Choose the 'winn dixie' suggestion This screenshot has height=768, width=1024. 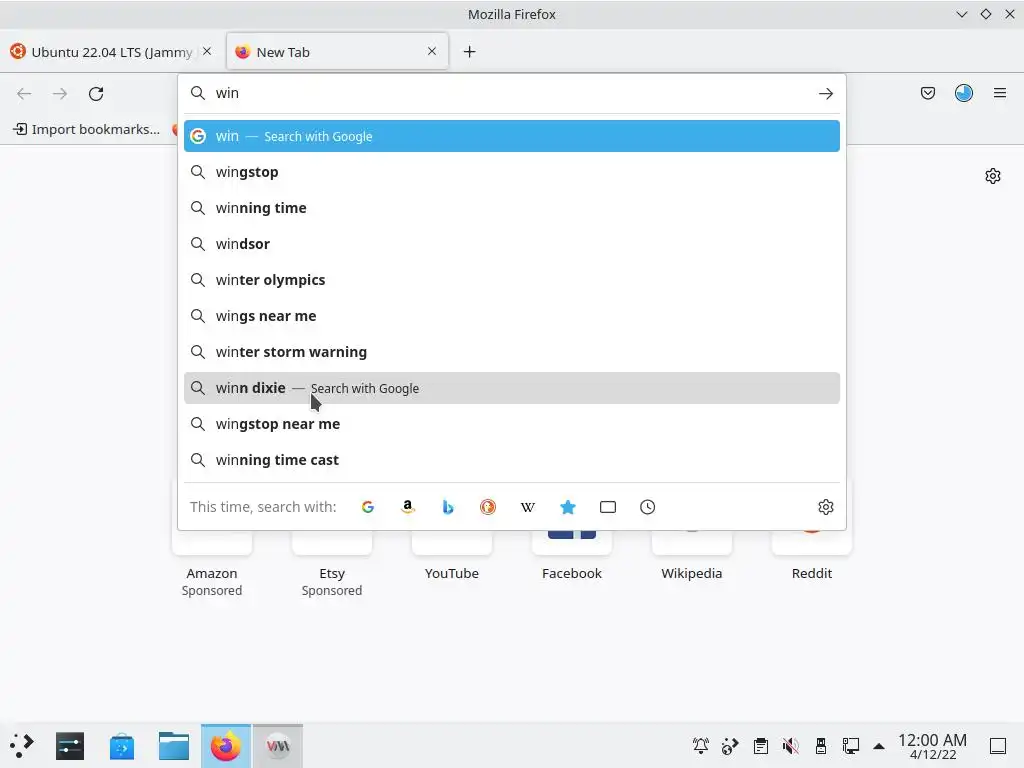coord(512,388)
